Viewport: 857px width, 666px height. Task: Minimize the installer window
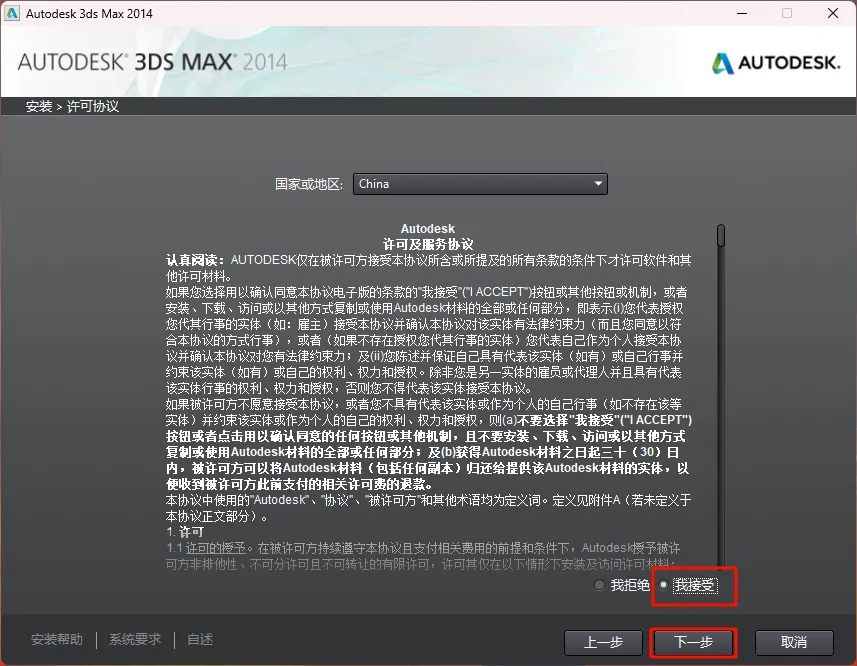pos(742,13)
